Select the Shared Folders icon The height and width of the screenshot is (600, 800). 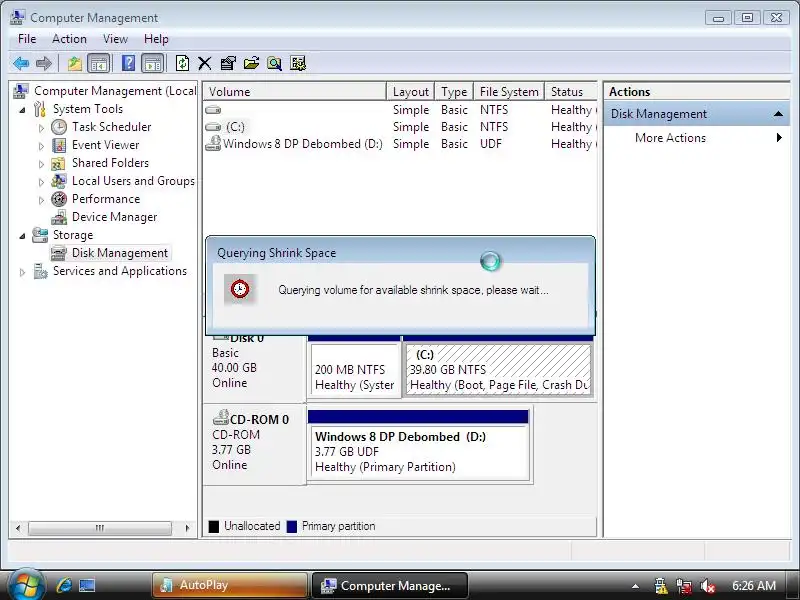[58, 163]
